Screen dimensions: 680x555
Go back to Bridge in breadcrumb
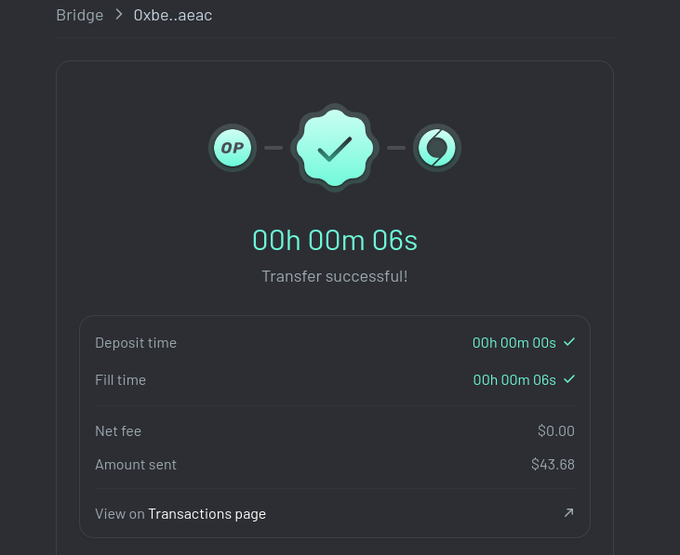[x=80, y=15]
